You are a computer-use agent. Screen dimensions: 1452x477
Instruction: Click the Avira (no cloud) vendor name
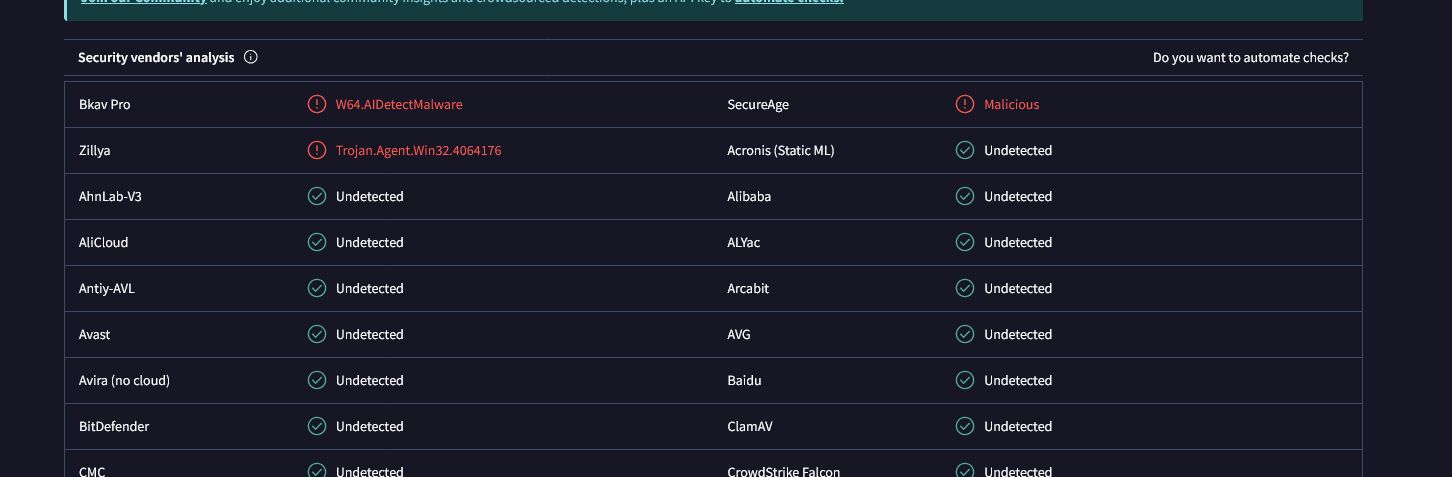[x=124, y=380]
